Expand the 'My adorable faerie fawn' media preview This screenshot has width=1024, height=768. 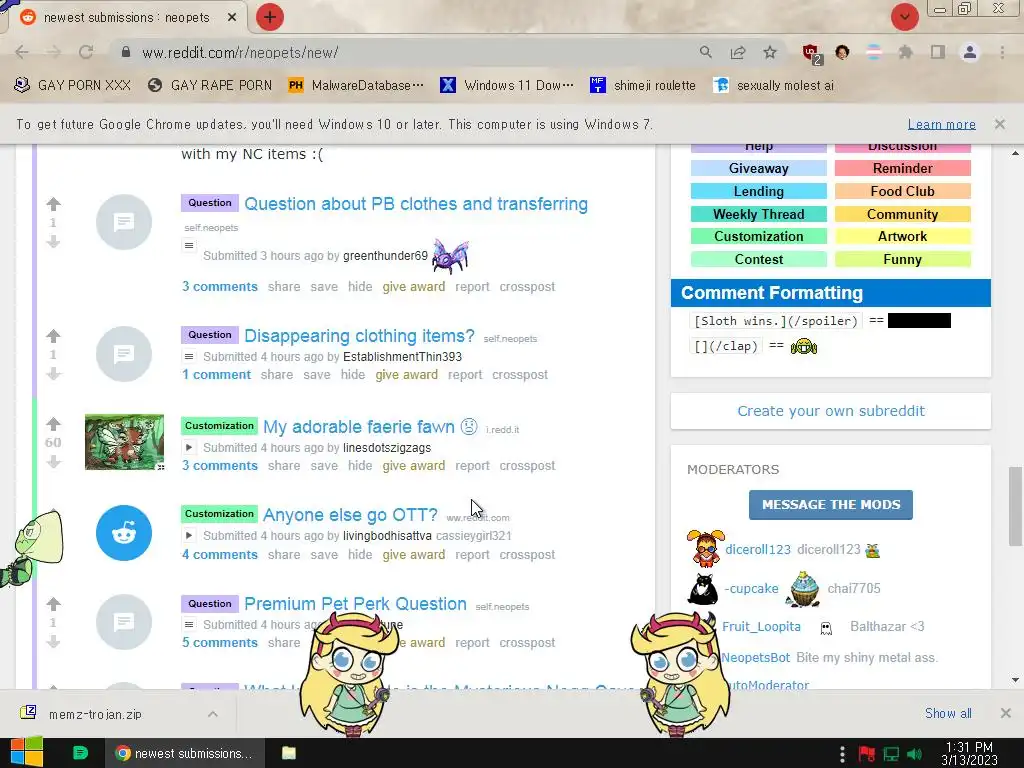tap(189, 447)
